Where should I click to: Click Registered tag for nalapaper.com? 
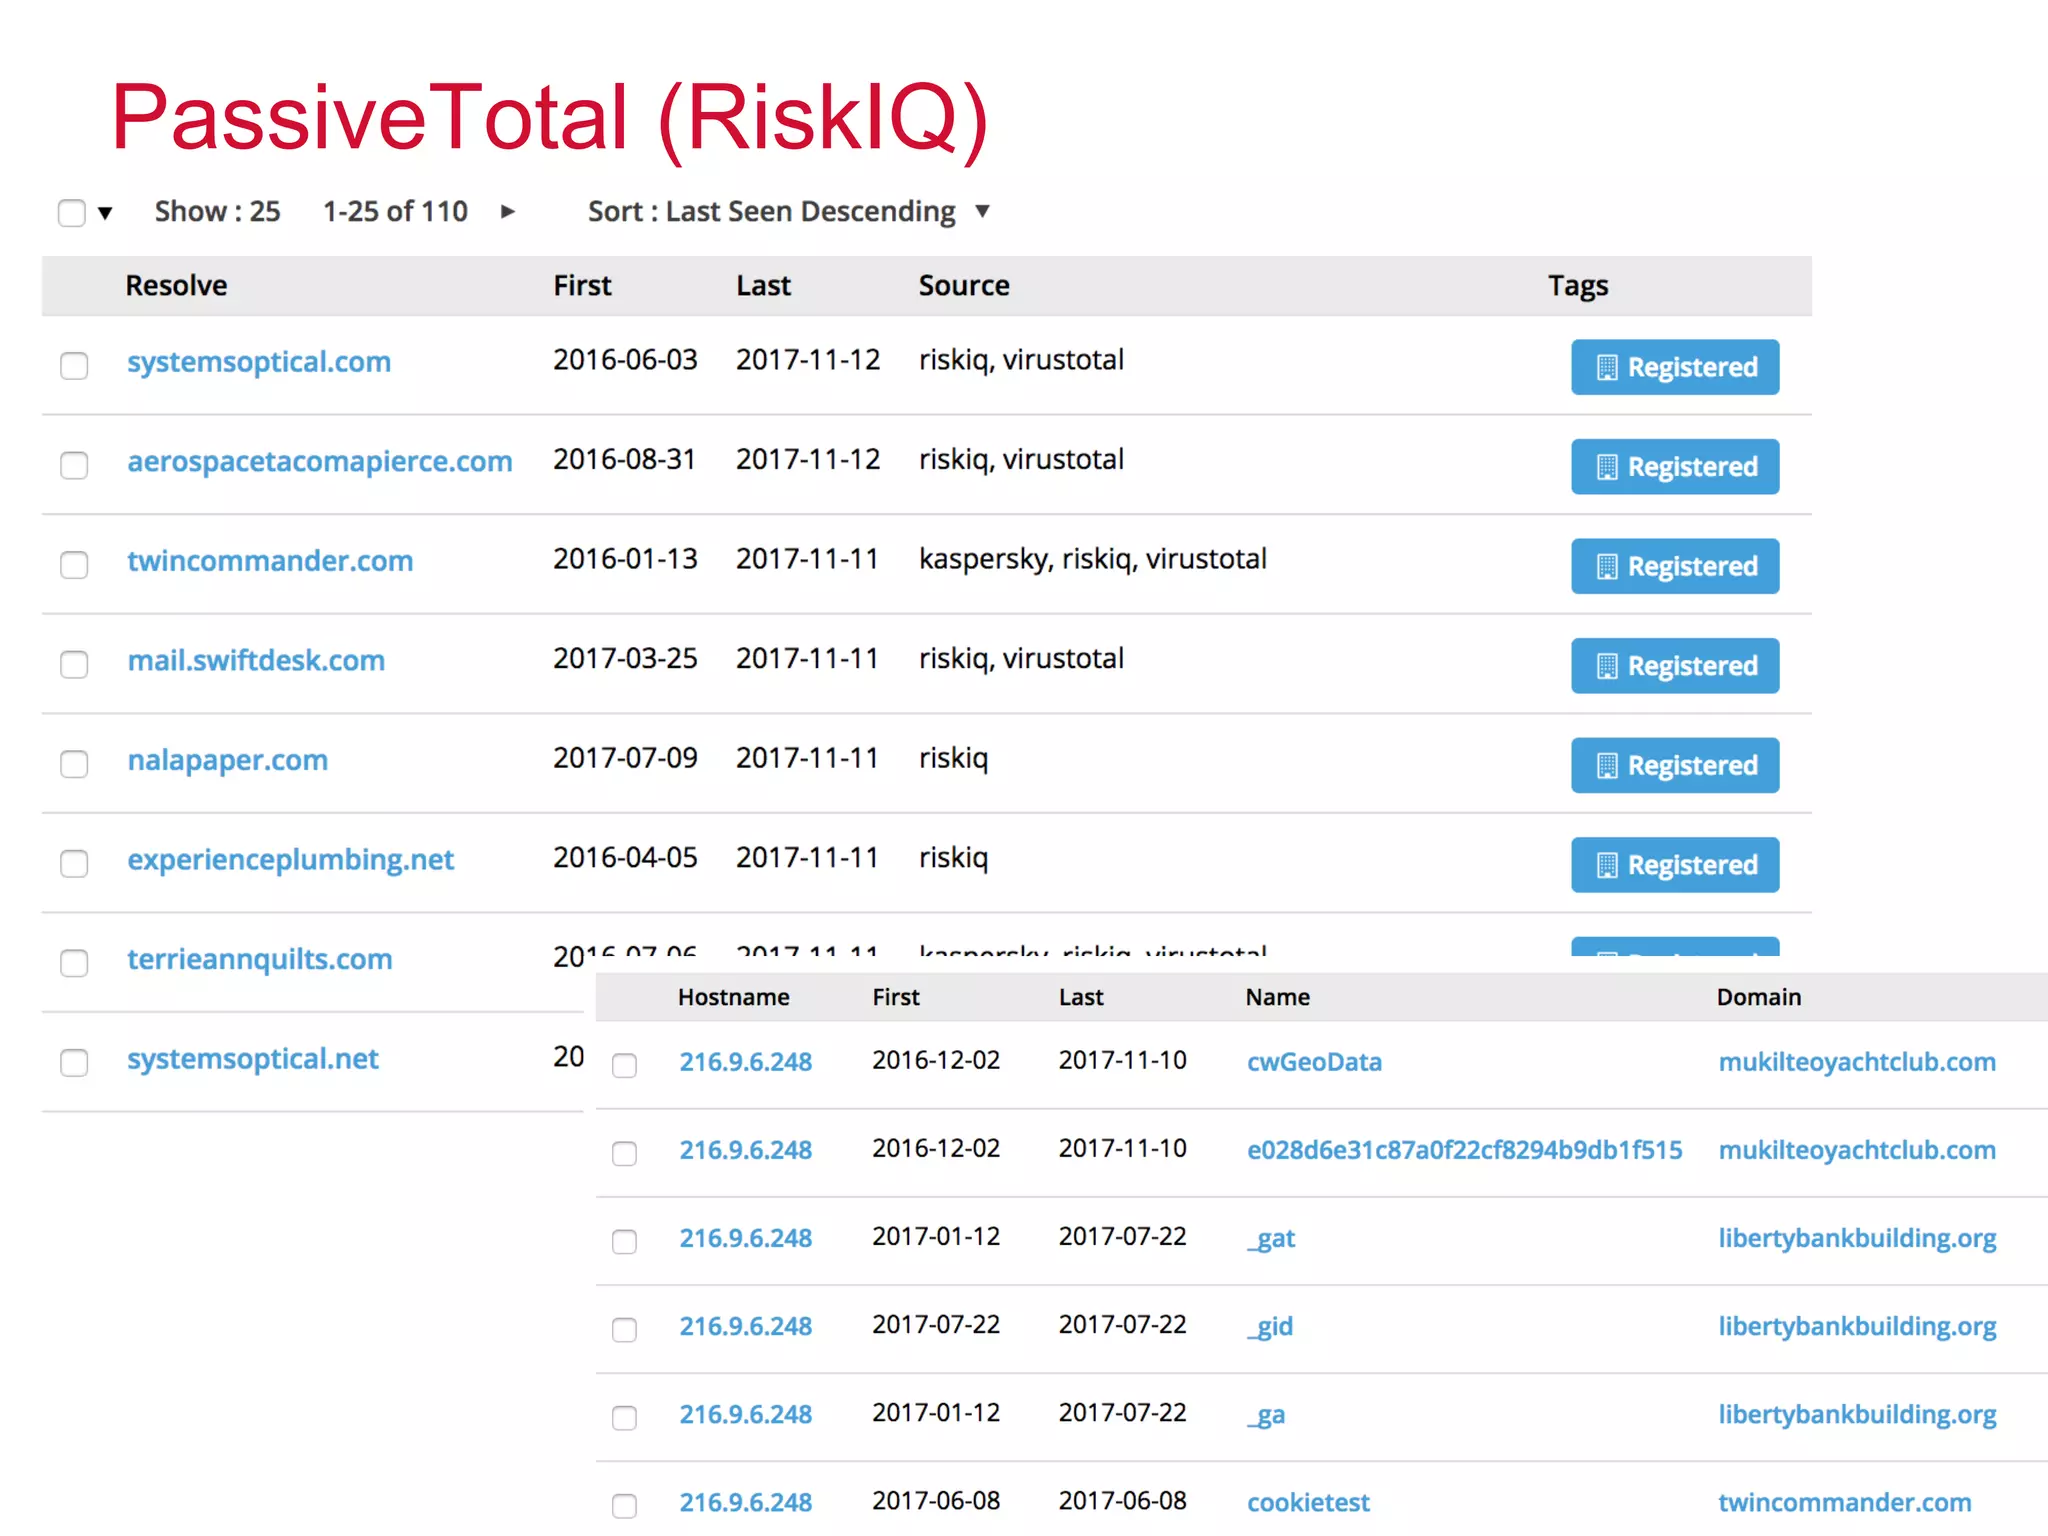[1675, 765]
